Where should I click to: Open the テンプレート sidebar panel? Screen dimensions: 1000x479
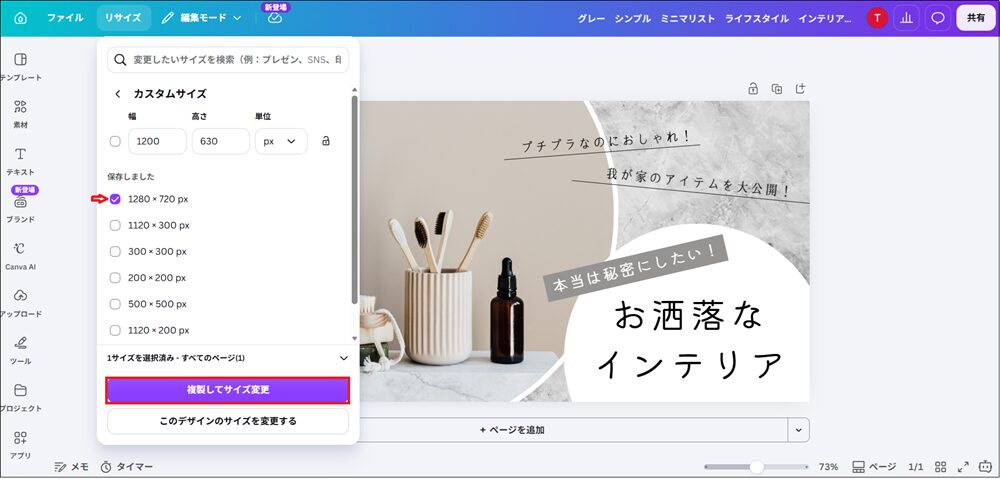click(x=20, y=66)
